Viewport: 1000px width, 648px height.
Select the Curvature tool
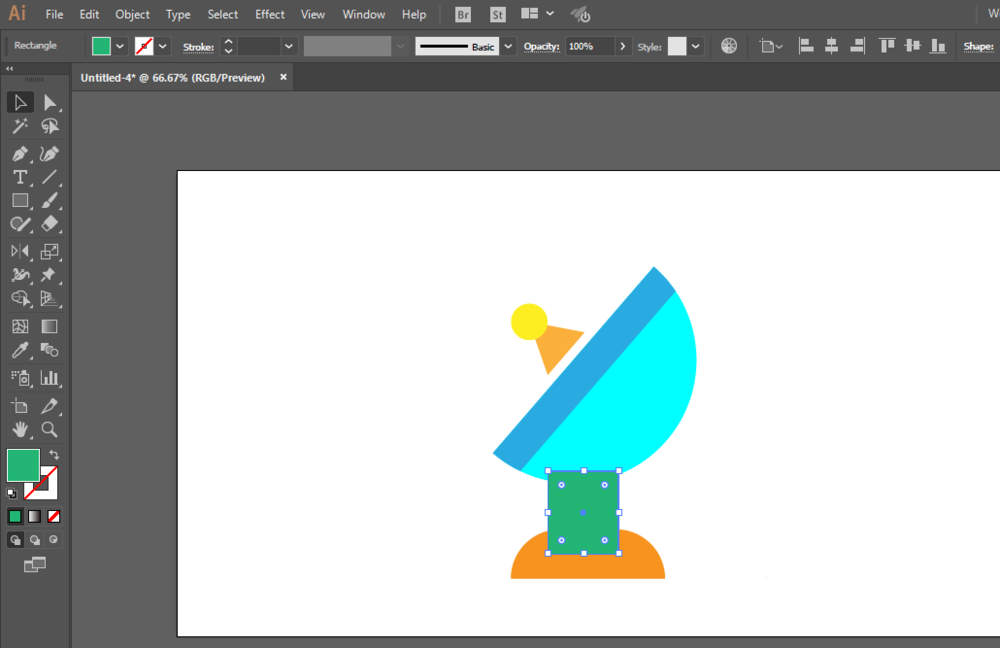pos(50,154)
